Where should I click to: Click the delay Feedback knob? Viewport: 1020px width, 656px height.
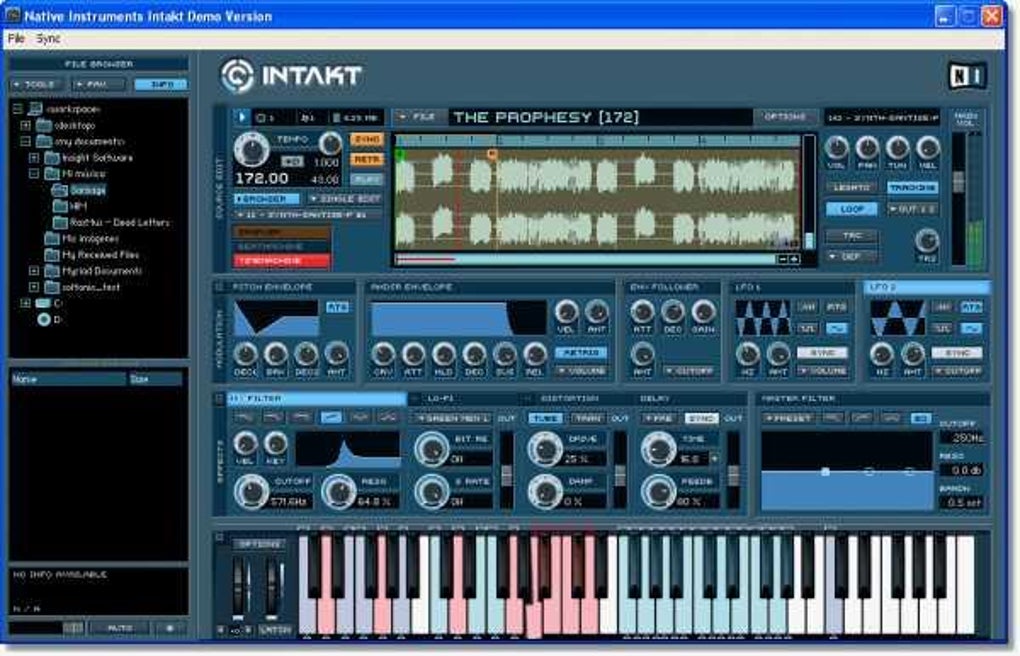pos(658,492)
